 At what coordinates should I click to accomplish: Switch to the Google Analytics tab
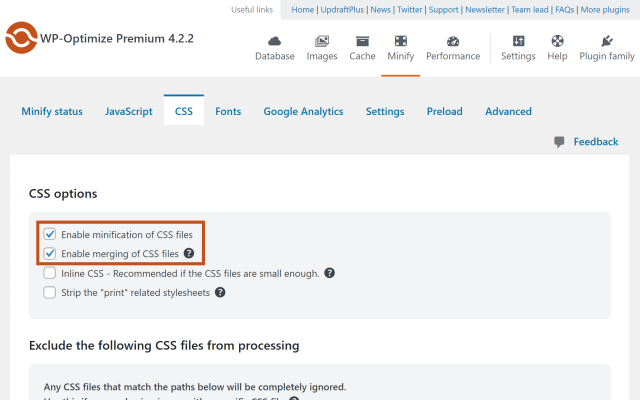pos(303,111)
